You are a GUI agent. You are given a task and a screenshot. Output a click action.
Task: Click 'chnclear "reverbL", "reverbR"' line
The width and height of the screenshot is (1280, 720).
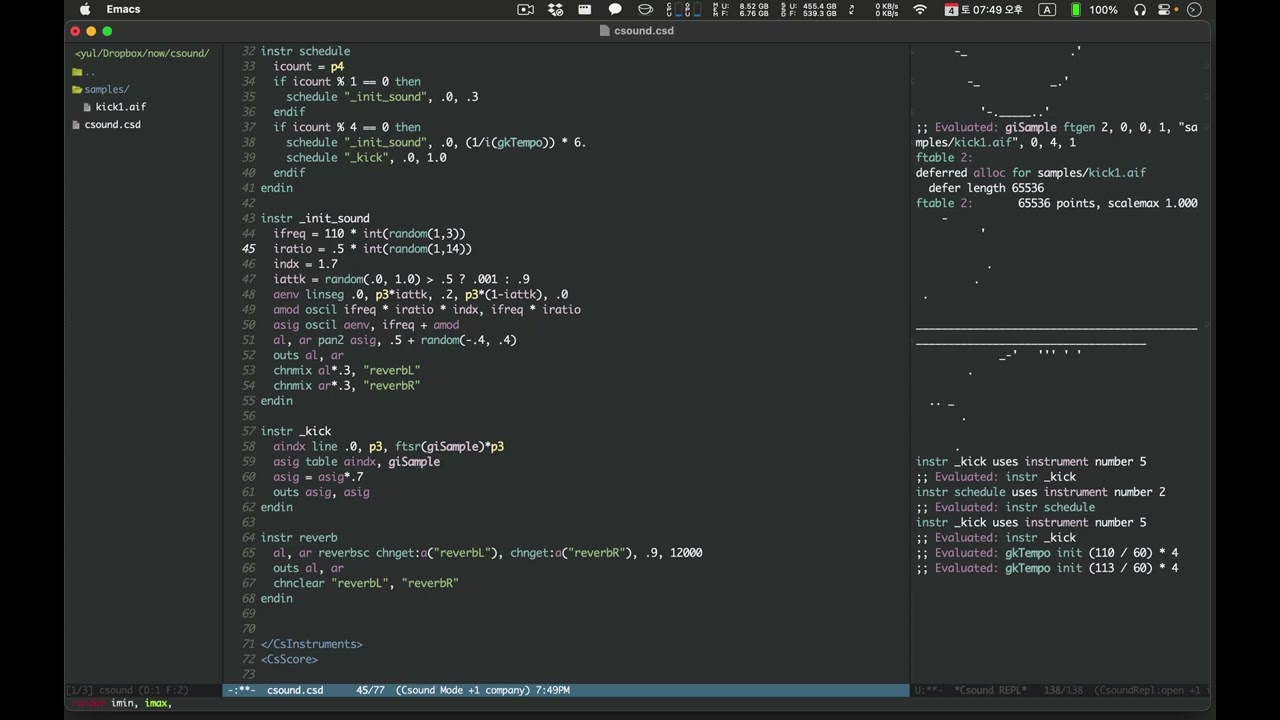point(366,583)
